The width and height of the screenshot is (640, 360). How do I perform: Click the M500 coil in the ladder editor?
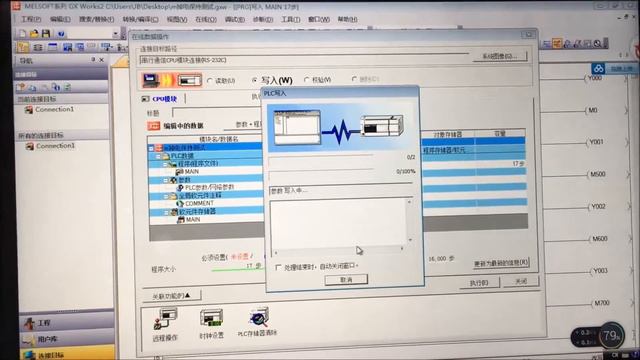click(598, 174)
